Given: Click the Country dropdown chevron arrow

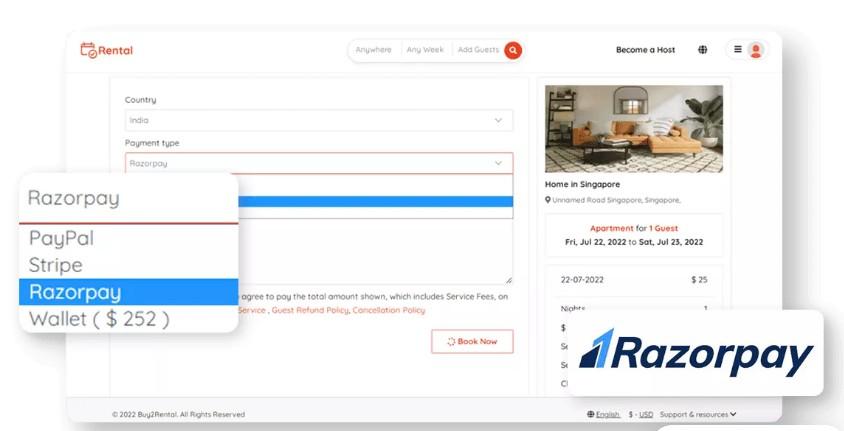Looking at the screenshot, I should (x=498, y=121).
